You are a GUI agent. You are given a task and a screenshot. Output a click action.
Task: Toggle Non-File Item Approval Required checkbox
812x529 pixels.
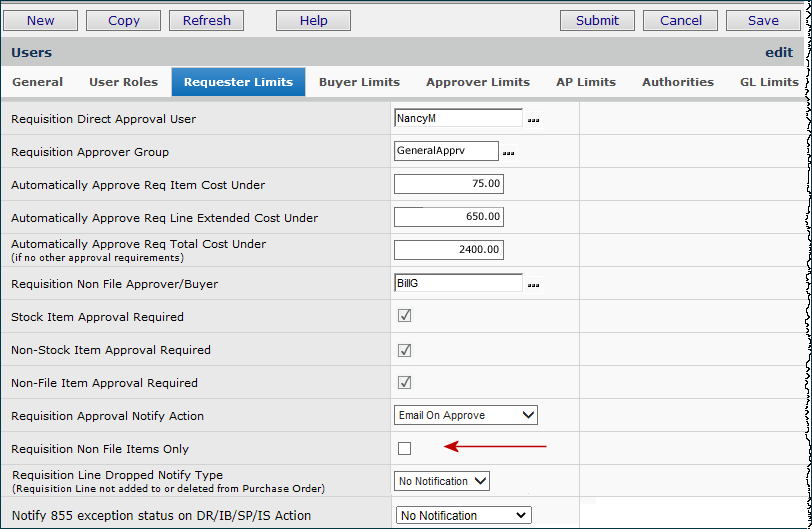click(x=404, y=382)
